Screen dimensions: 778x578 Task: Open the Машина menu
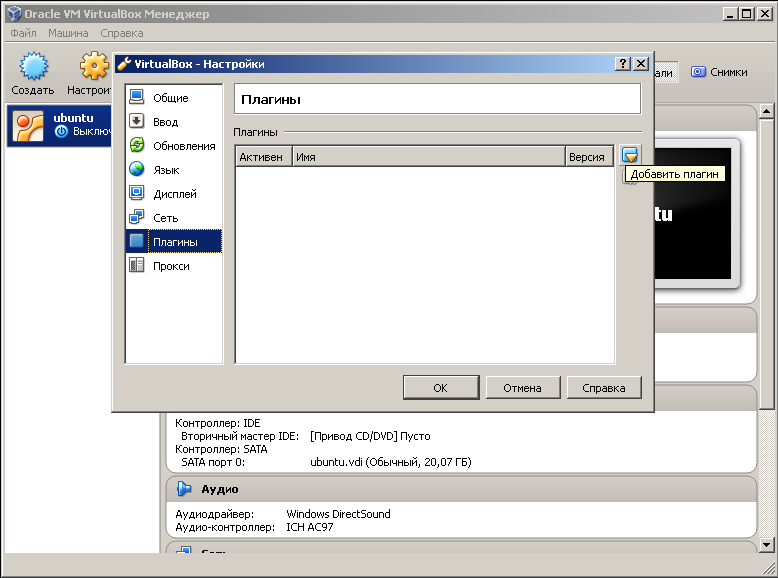click(x=68, y=33)
